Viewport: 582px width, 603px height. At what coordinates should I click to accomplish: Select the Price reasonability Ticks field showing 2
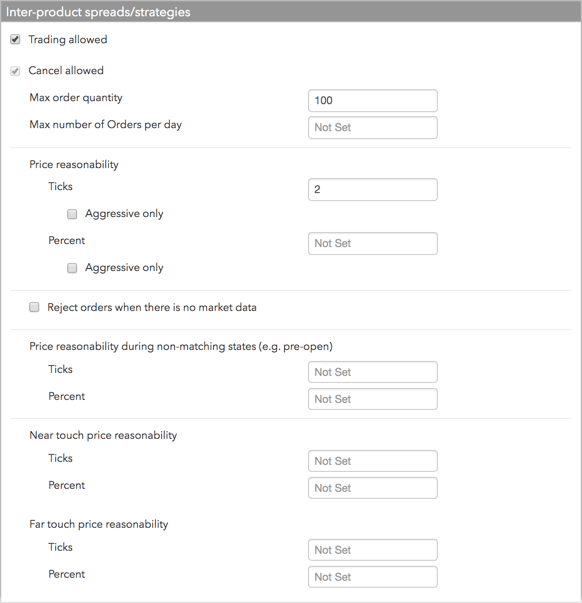pyautogui.click(x=373, y=190)
